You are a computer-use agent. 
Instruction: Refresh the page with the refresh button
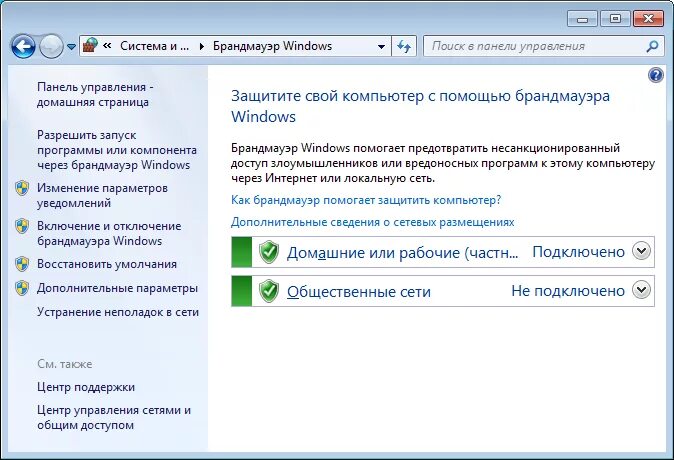point(404,46)
